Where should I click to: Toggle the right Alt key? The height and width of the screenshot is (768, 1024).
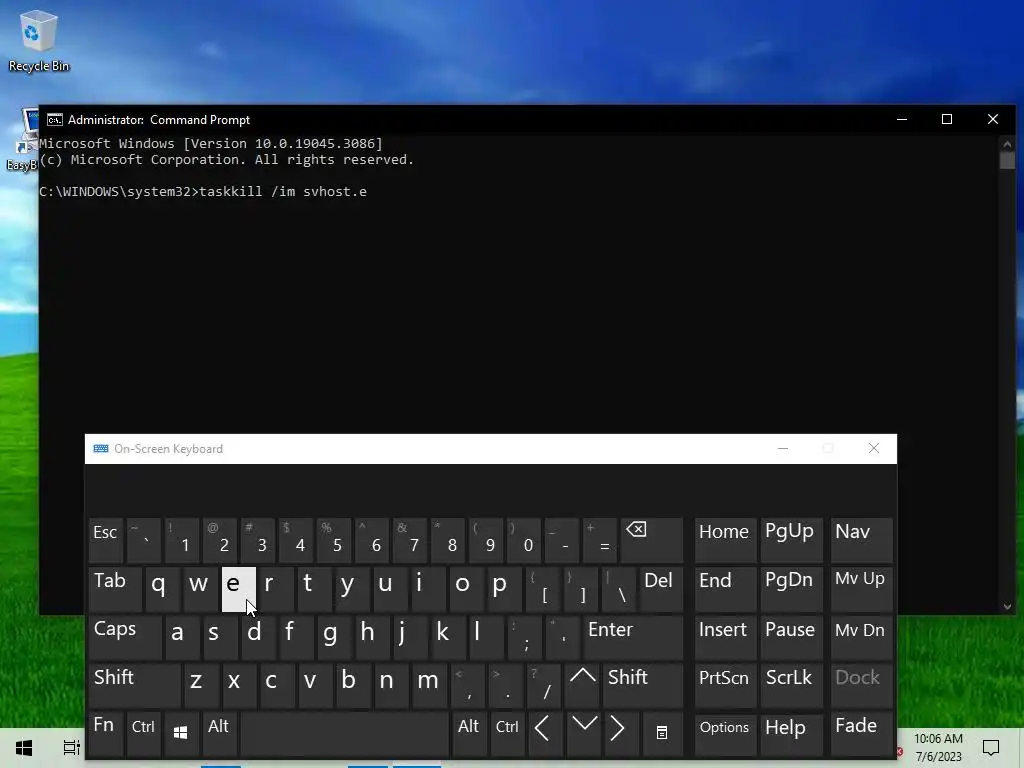click(468, 733)
